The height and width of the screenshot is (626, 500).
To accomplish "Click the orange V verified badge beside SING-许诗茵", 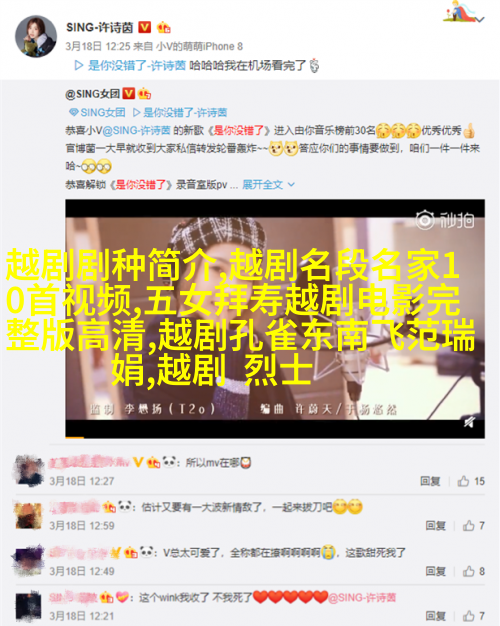I will pyautogui.click(x=145, y=27).
